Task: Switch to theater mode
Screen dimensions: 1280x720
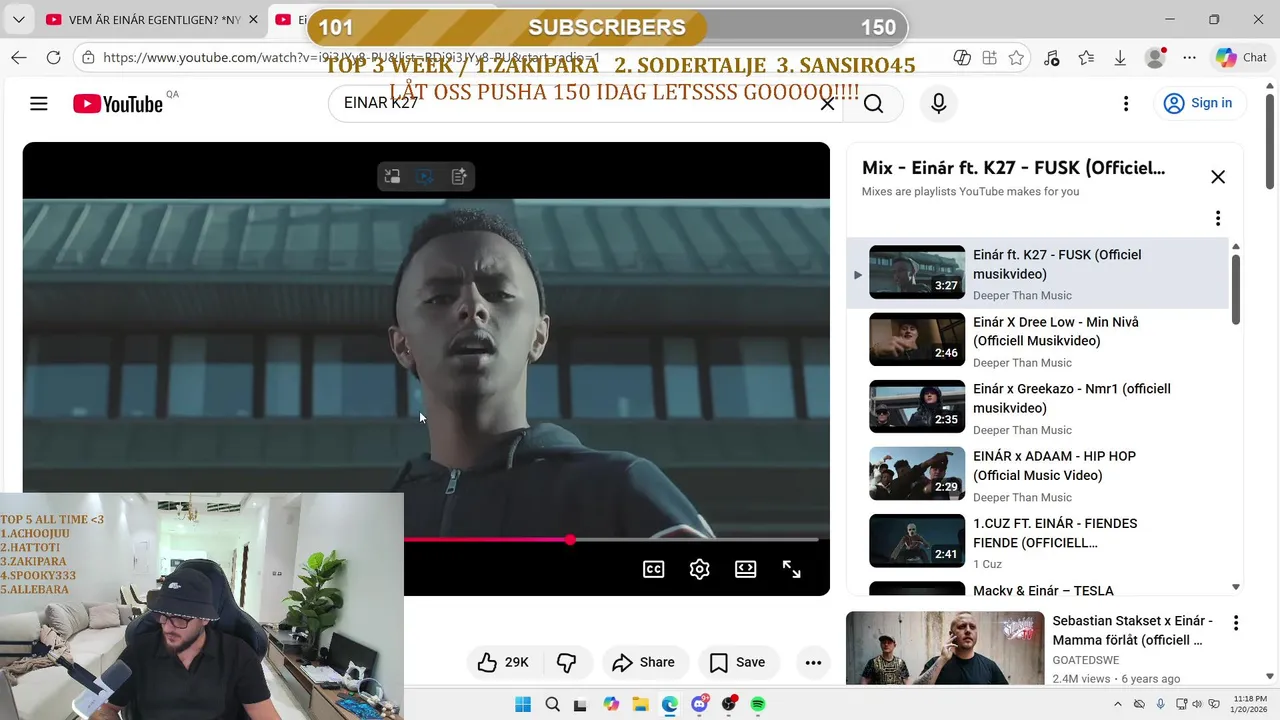Action: point(745,569)
